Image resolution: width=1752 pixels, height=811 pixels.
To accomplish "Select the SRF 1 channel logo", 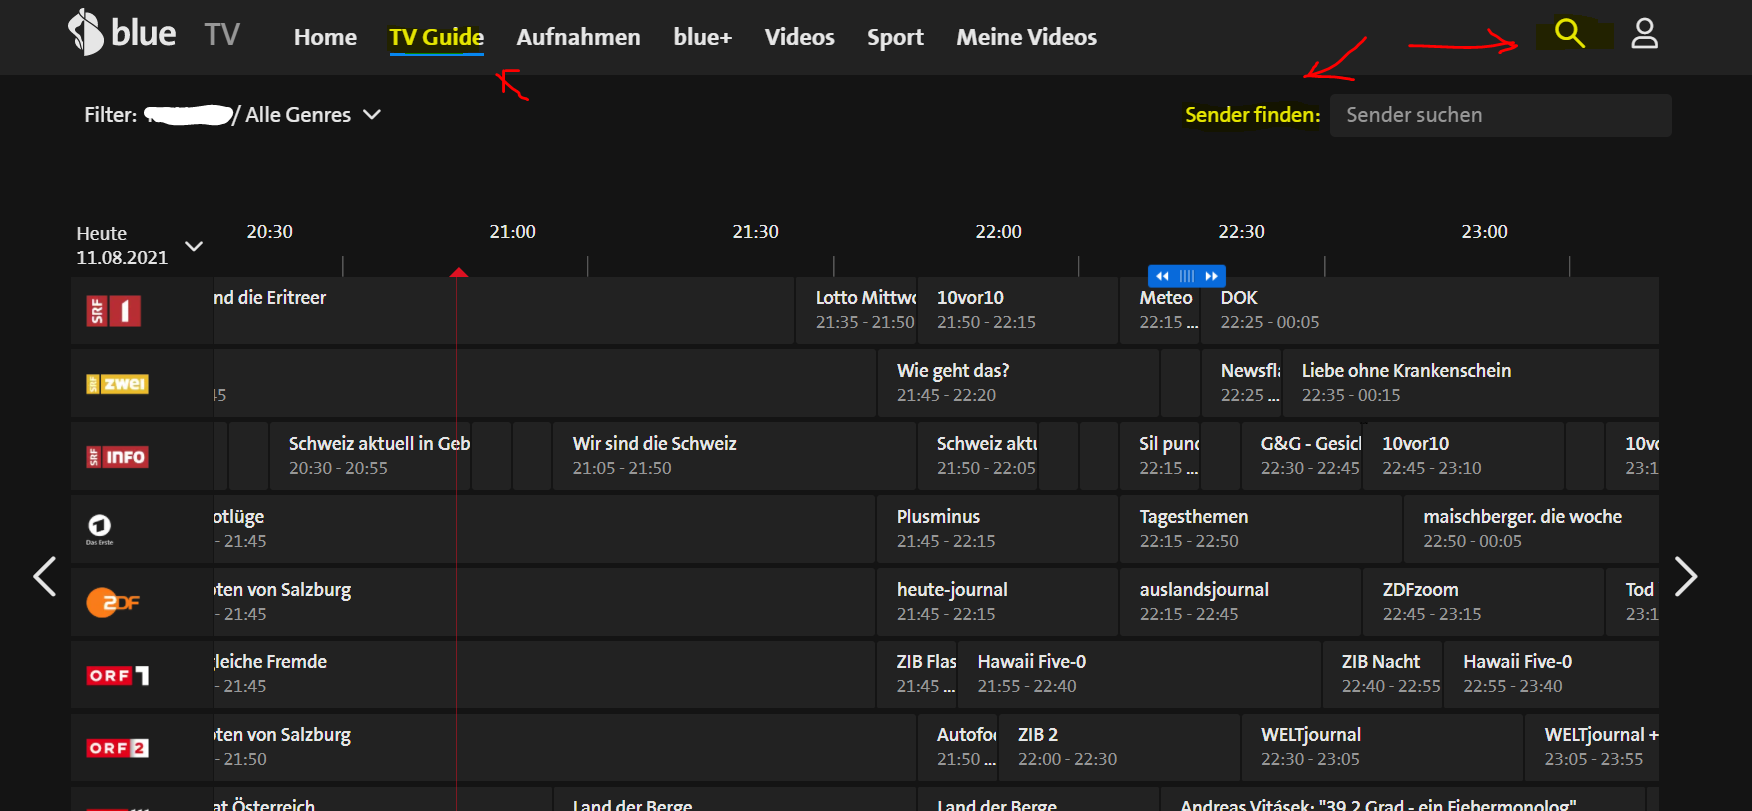I will (x=114, y=311).
